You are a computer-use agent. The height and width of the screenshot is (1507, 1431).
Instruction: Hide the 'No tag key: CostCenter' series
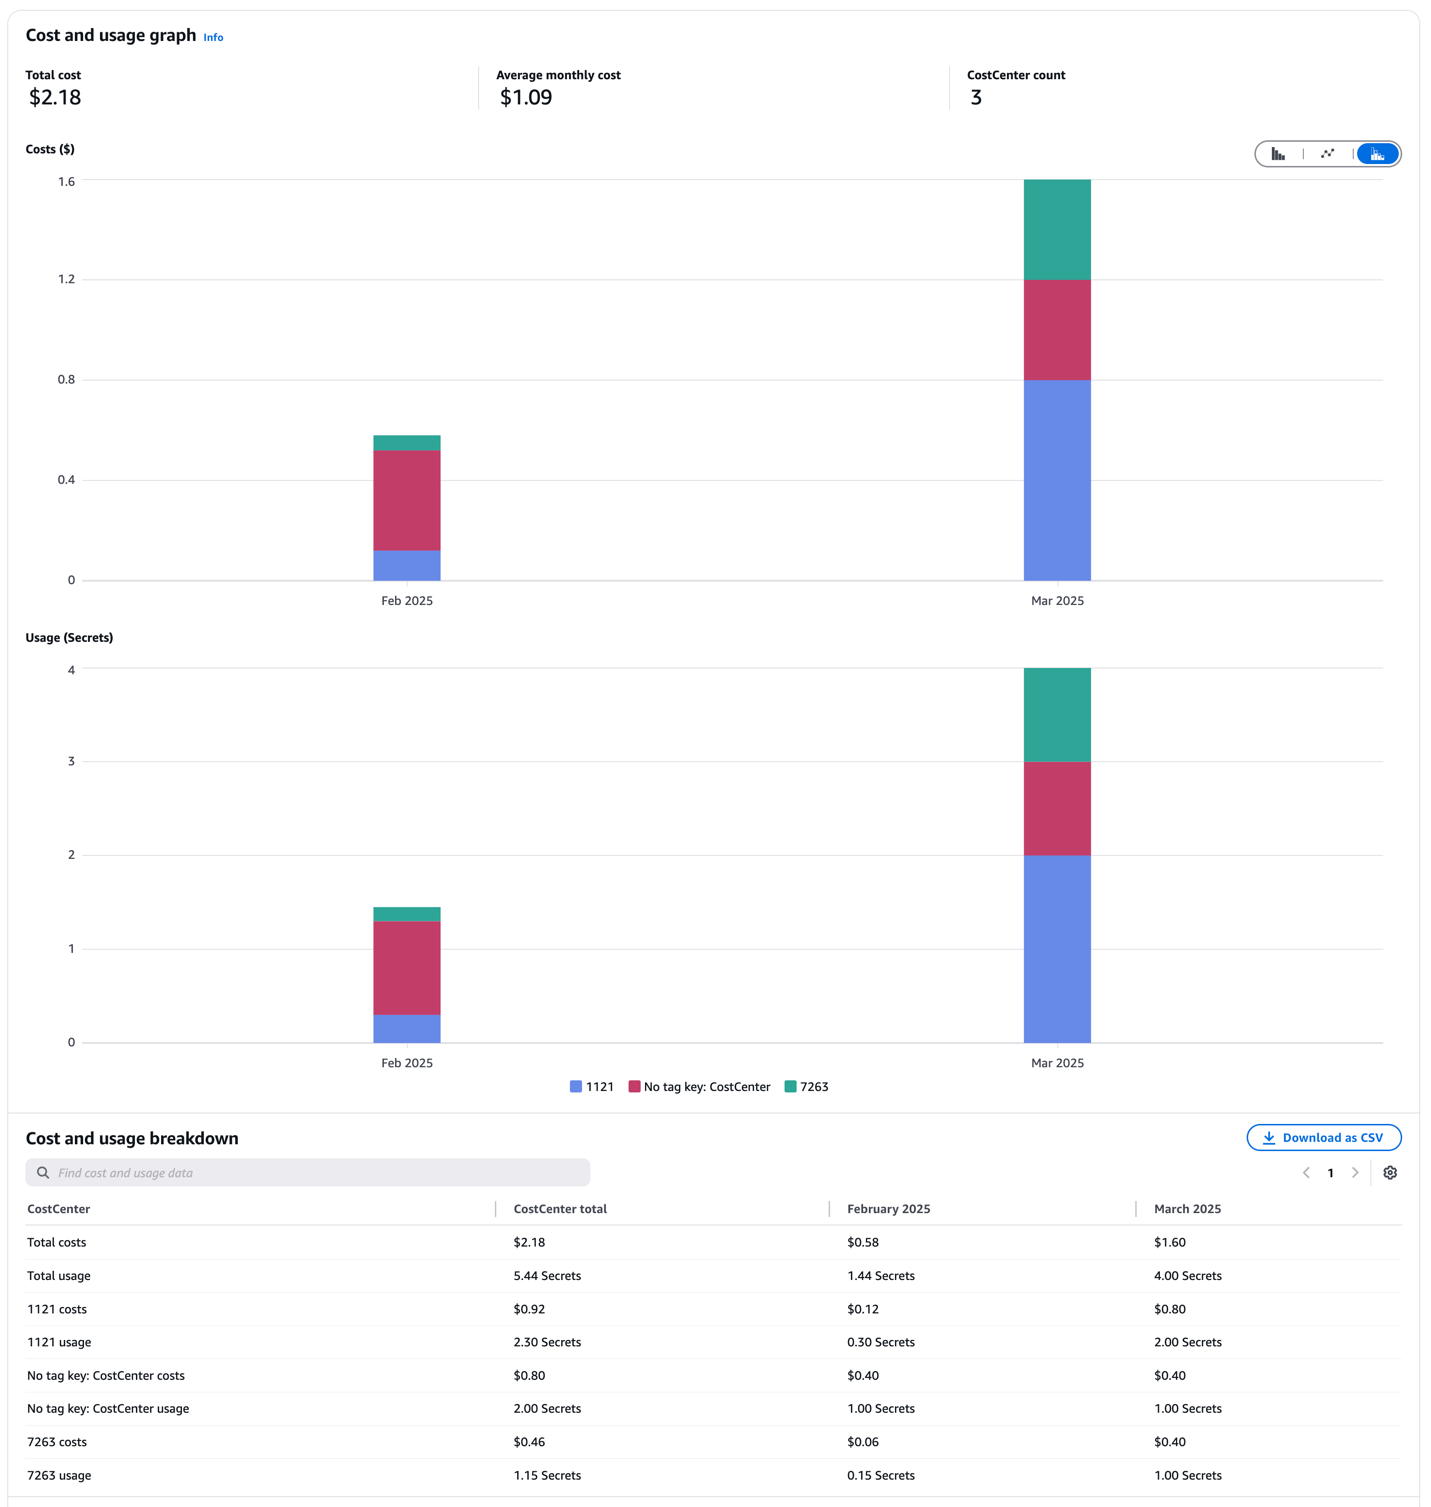click(699, 1086)
